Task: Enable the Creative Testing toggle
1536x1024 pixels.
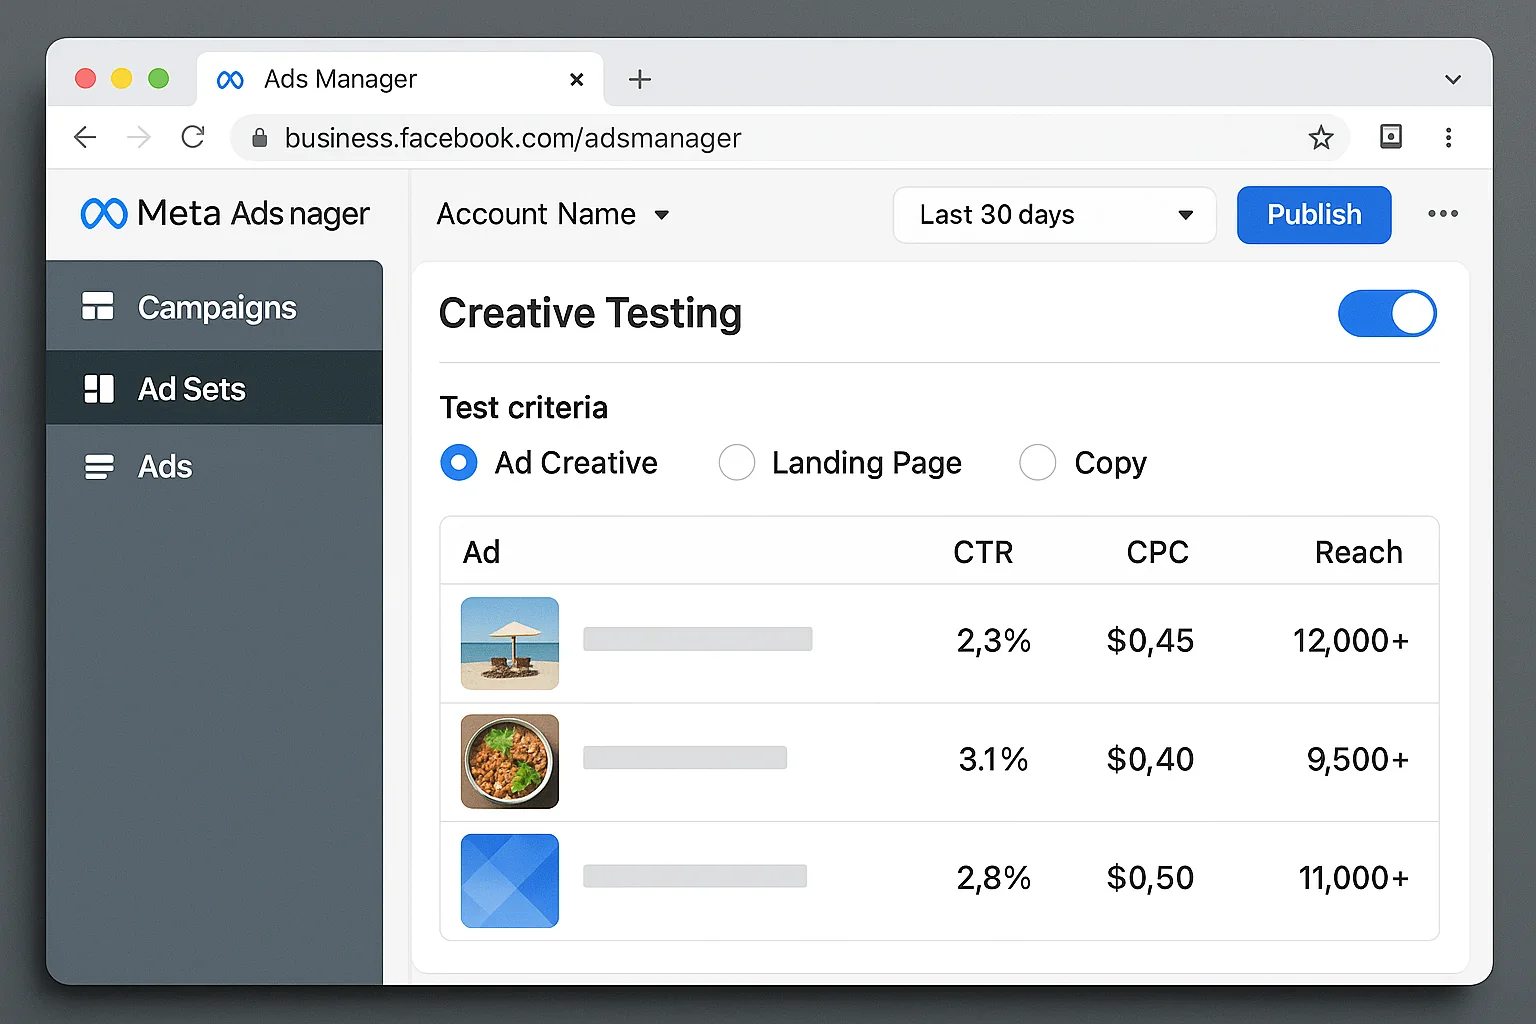Action: click(x=1387, y=313)
